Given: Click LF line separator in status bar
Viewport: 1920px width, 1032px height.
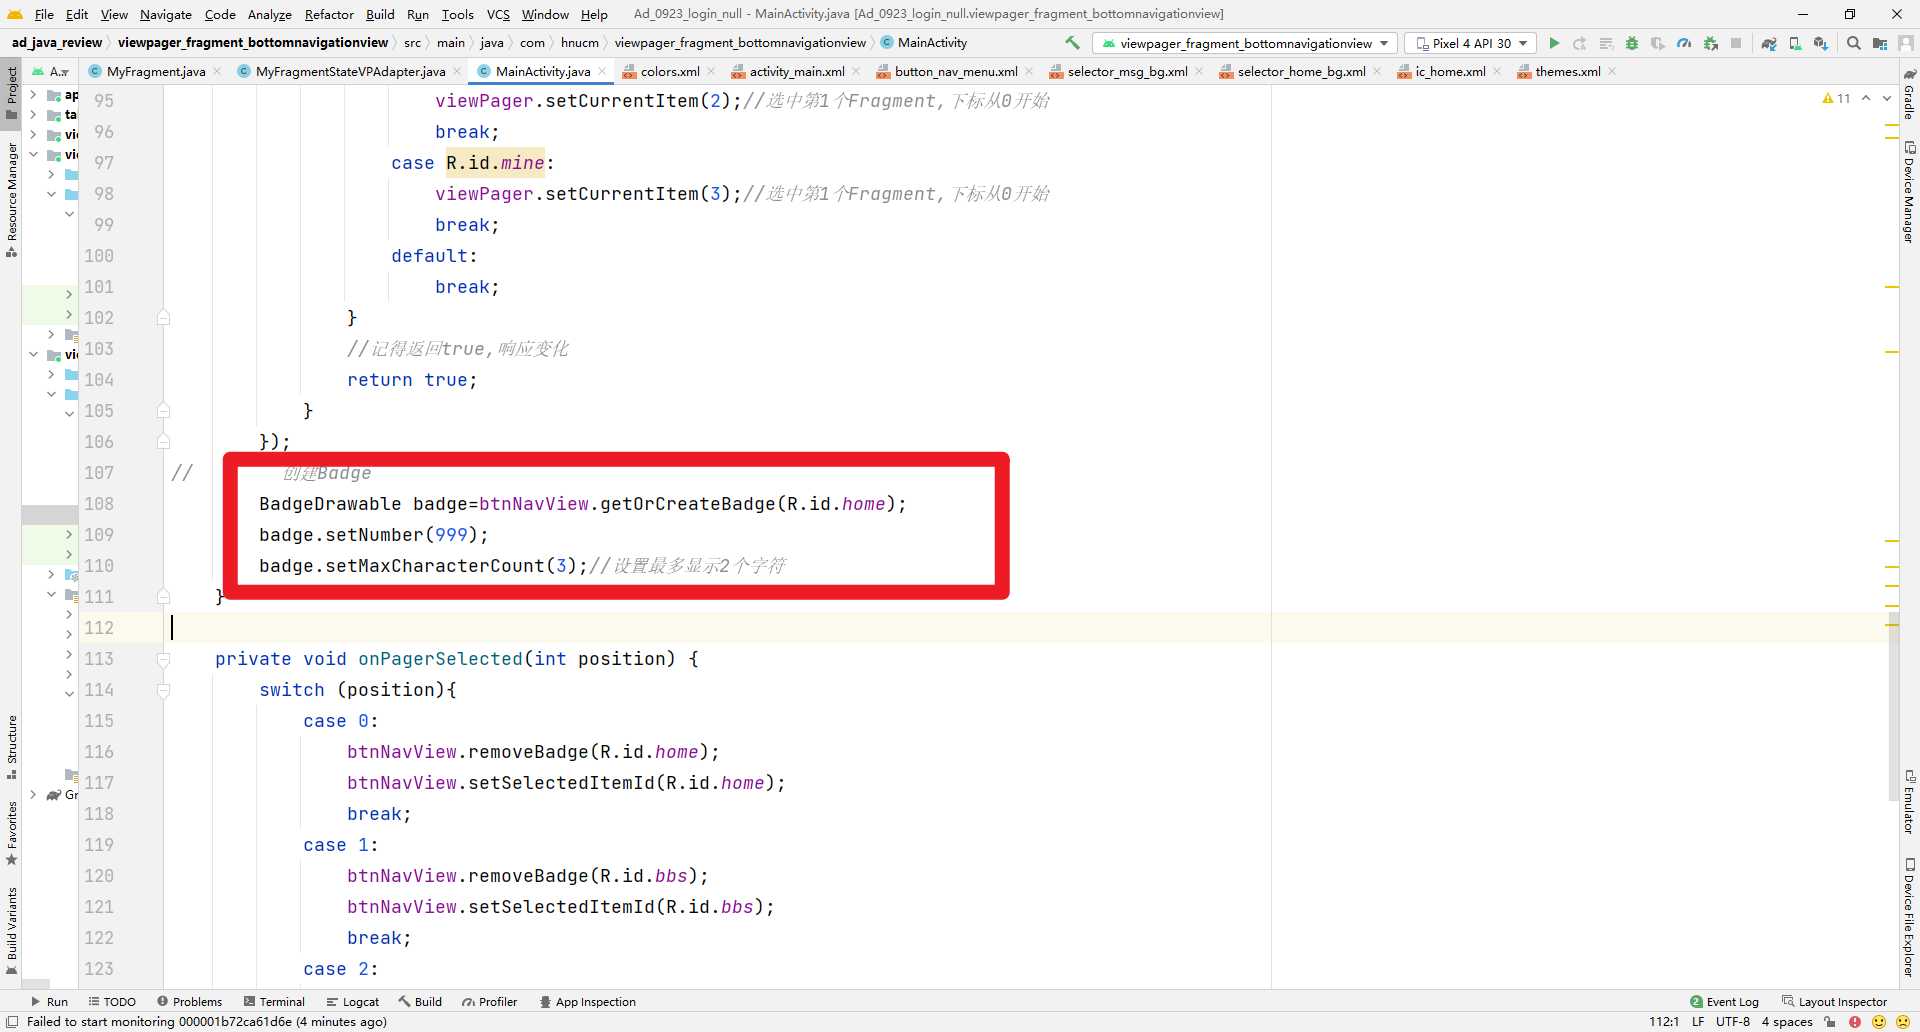Looking at the screenshot, I should click(1698, 1022).
